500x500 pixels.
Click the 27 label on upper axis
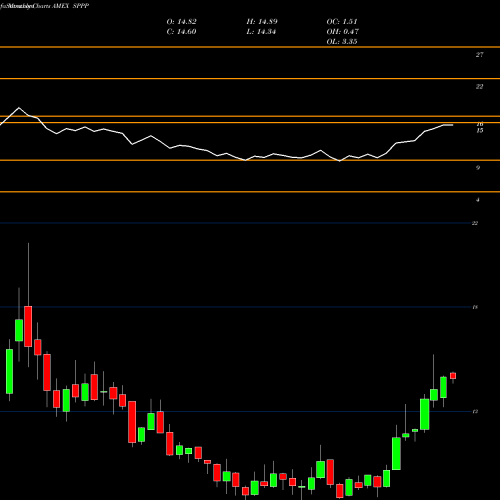479,55
